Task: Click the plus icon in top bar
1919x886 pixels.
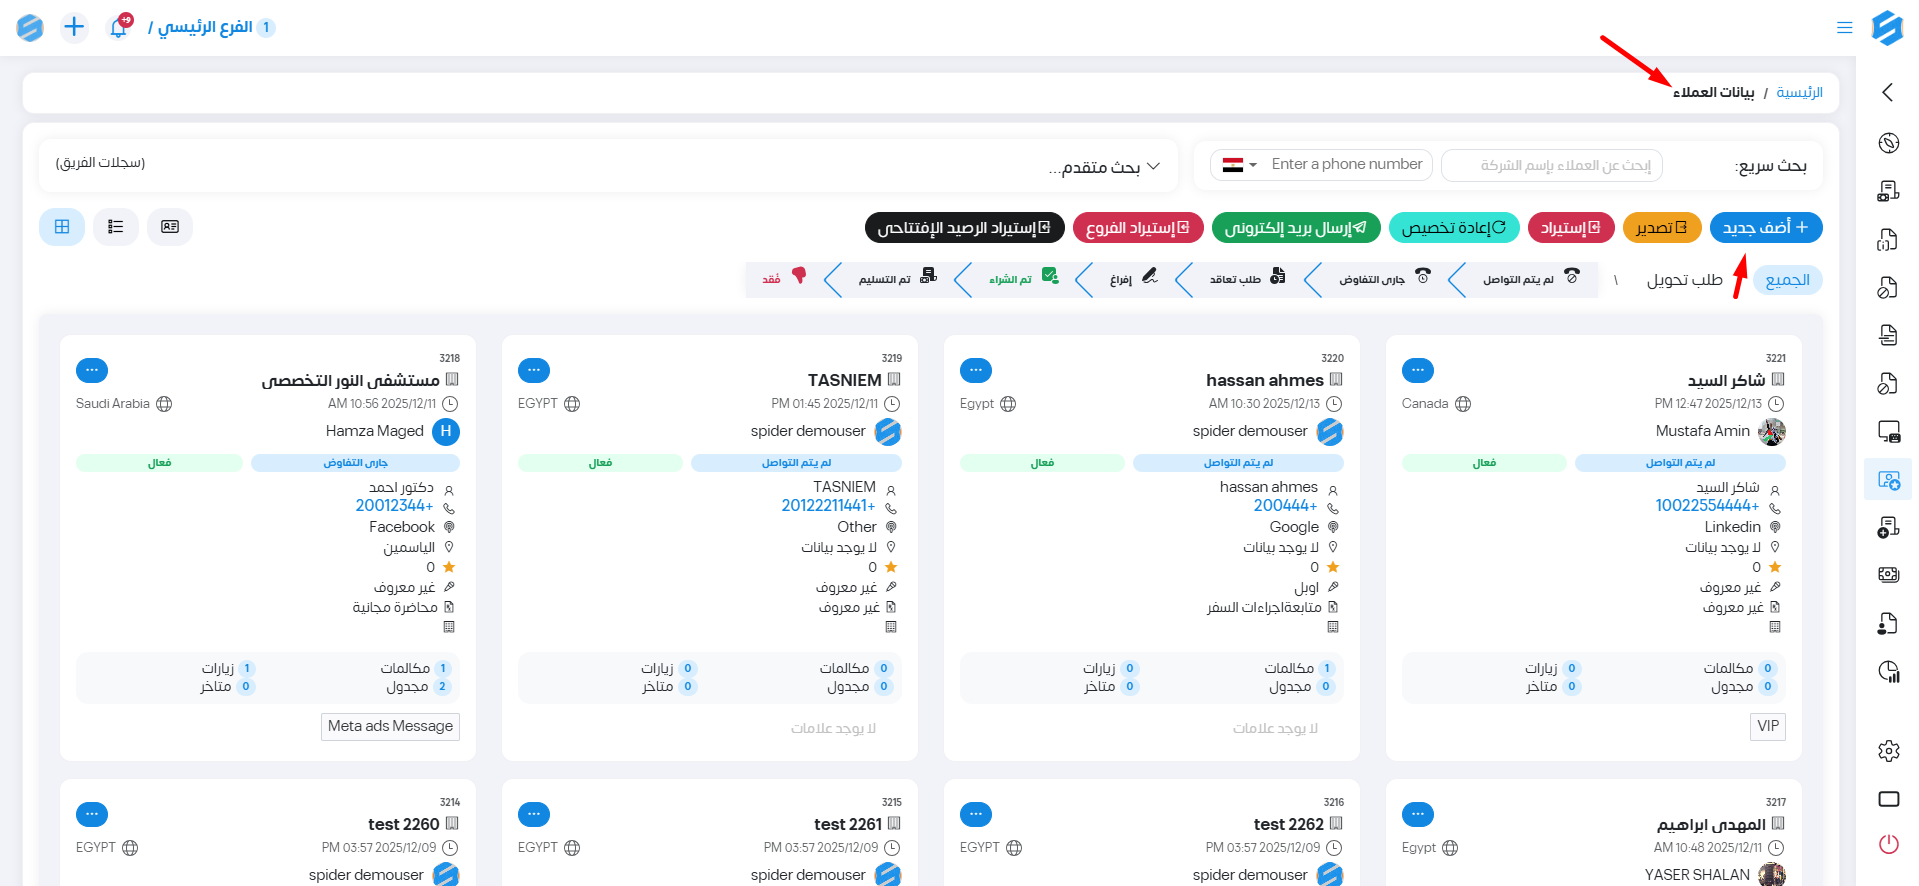Action: coord(74,27)
